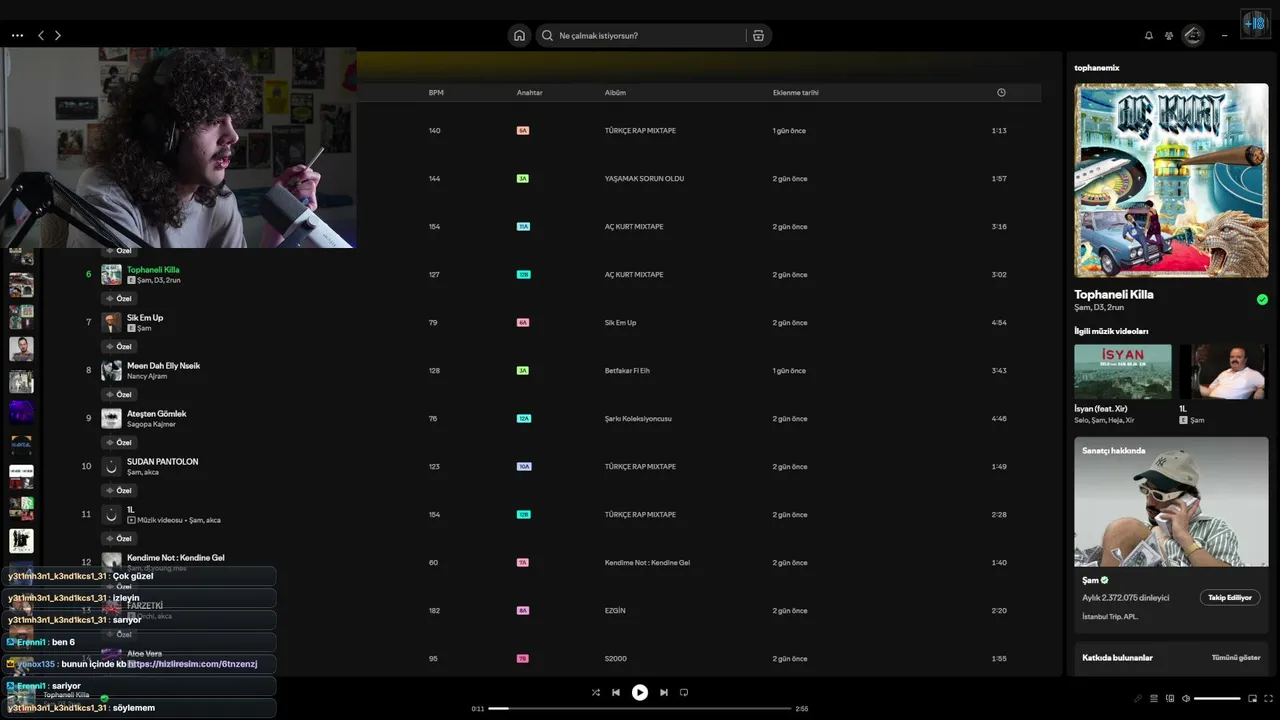Screen dimensions: 1280x720
Task: Select the Sik Em Up track title
Action: pyautogui.click(x=145, y=317)
